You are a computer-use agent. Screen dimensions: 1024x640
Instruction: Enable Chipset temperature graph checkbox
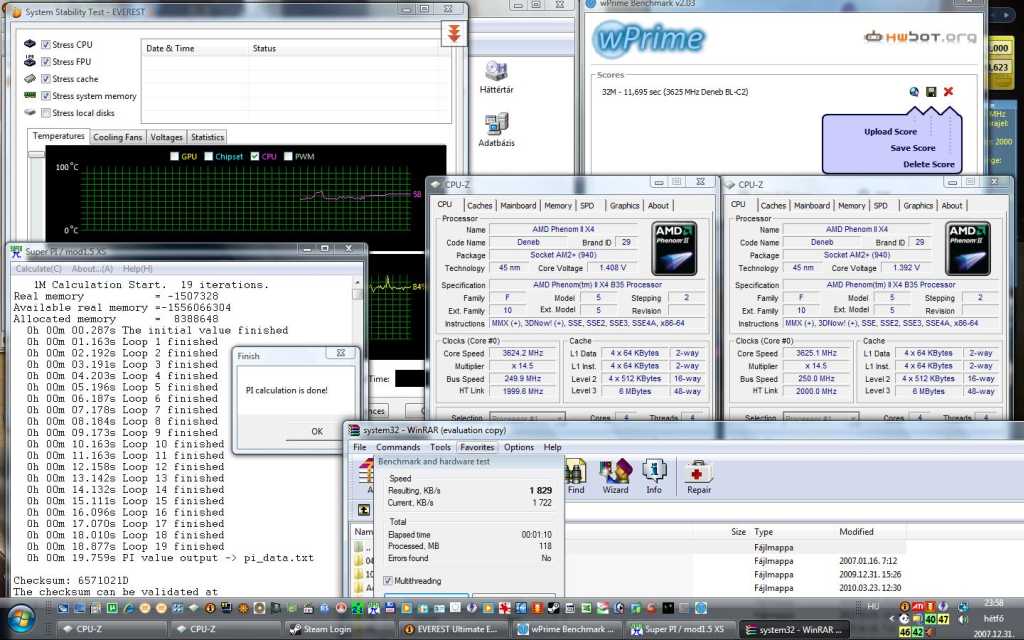tap(208, 156)
